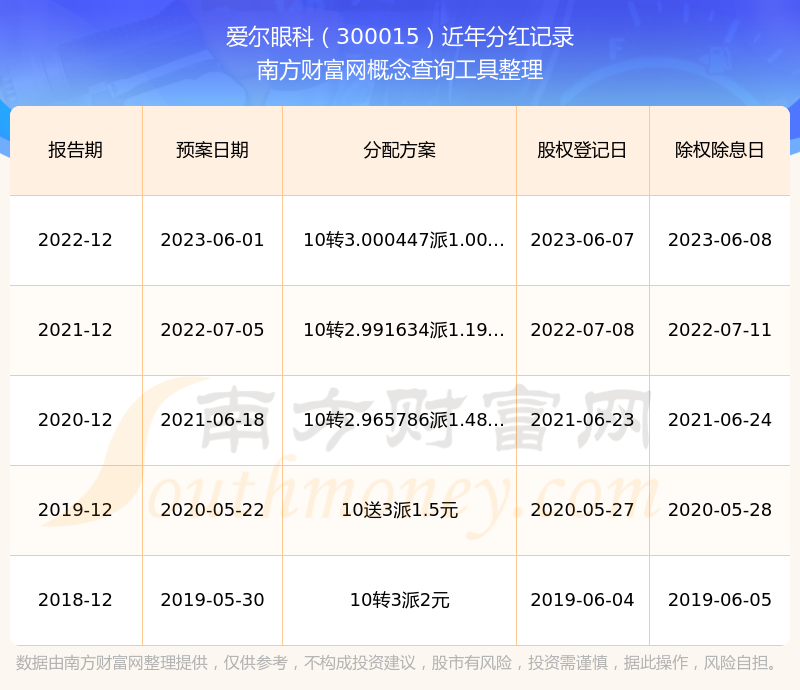This screenshot has width=800, height=690.
Task: Select ex-dividend date 2020-05-28
Action: pyautogui.click(x=719, y=510)
